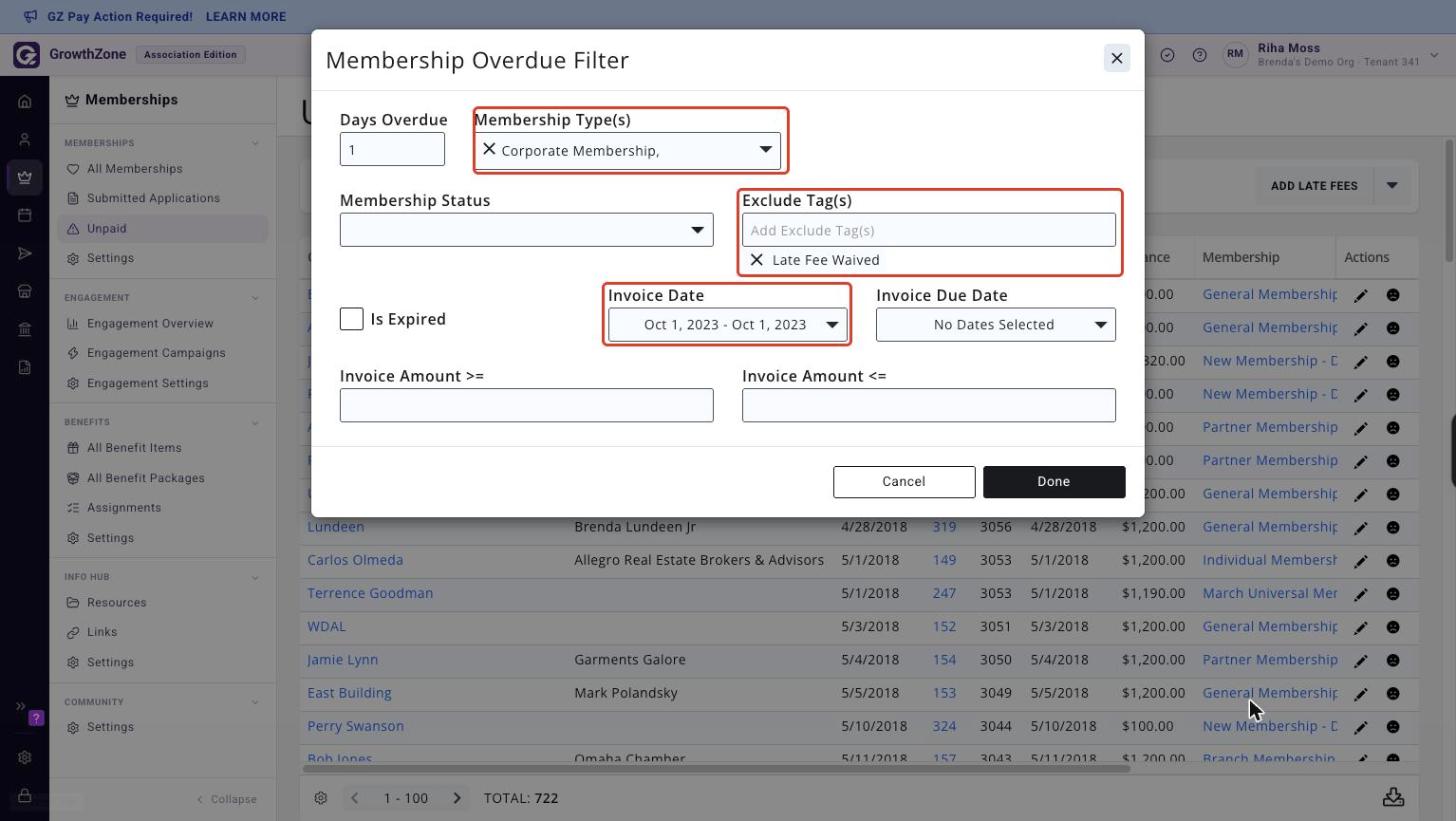Open the Contacts person icon in rail
This screenshot has width=1456, height=821.
tap(25, 139)
